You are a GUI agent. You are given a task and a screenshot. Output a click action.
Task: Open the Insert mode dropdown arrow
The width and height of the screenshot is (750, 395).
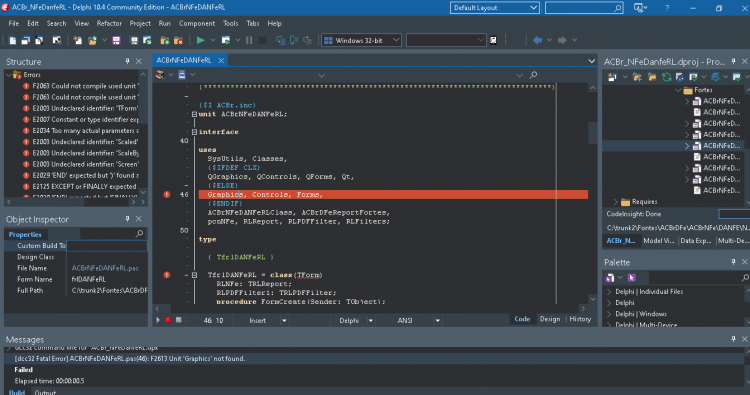(284, 320)
